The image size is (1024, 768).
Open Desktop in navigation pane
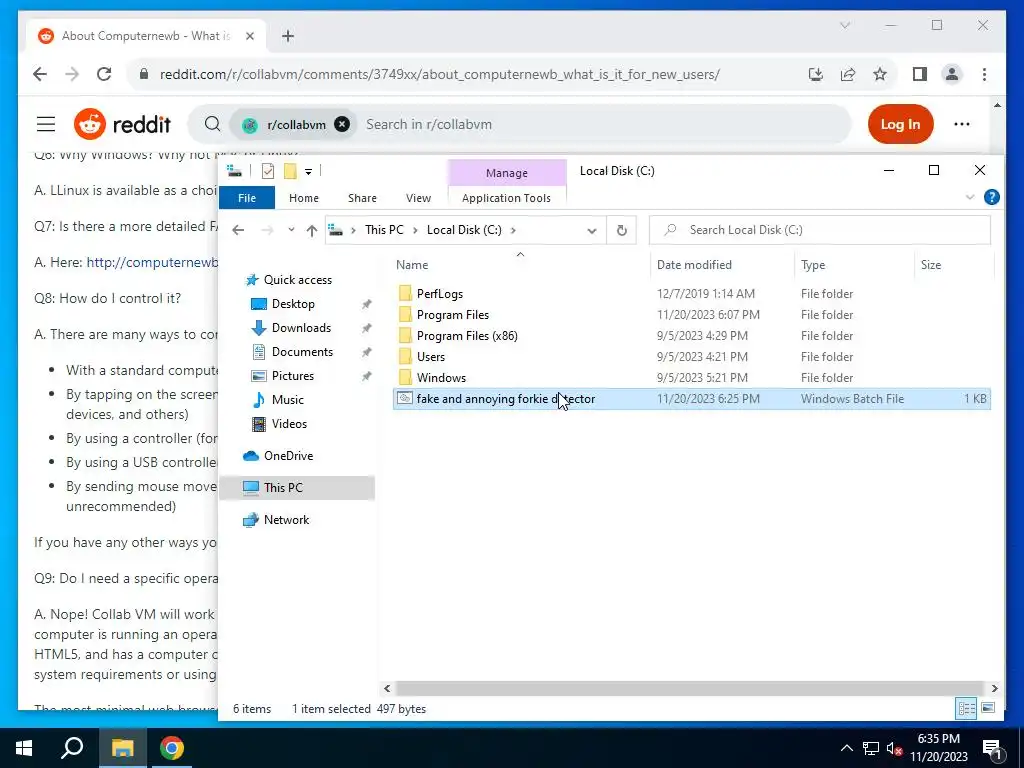(293, 304)
